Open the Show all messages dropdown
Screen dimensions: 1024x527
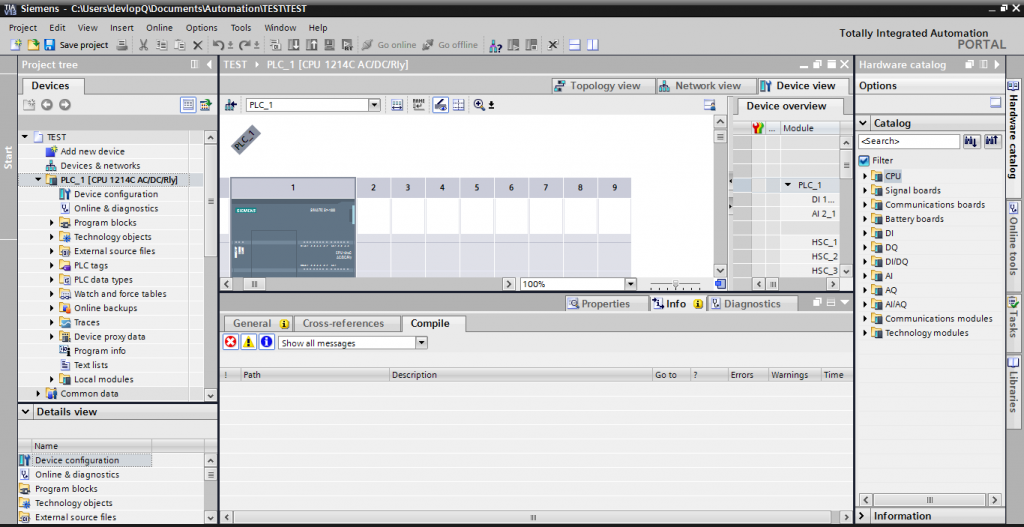click(x=421, y=343)
